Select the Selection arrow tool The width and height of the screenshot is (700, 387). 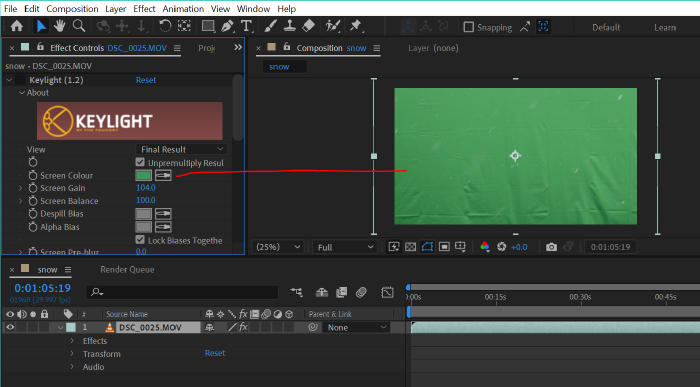pos(41,26)
